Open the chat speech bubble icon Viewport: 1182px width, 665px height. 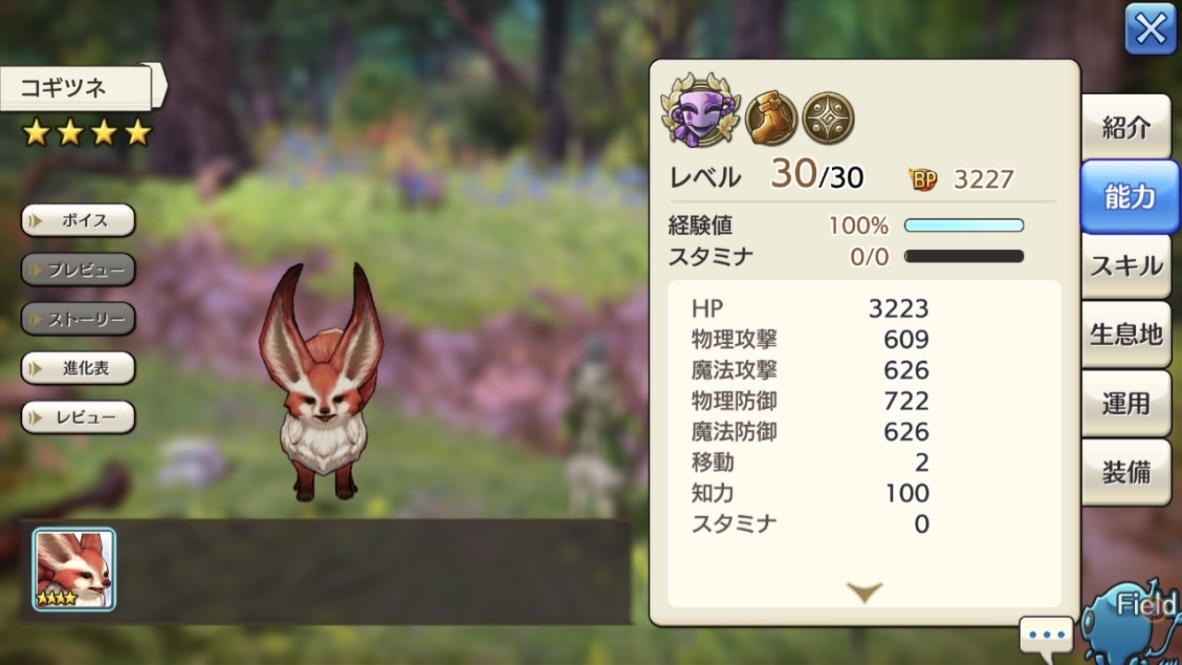(x=1046, y=636)
